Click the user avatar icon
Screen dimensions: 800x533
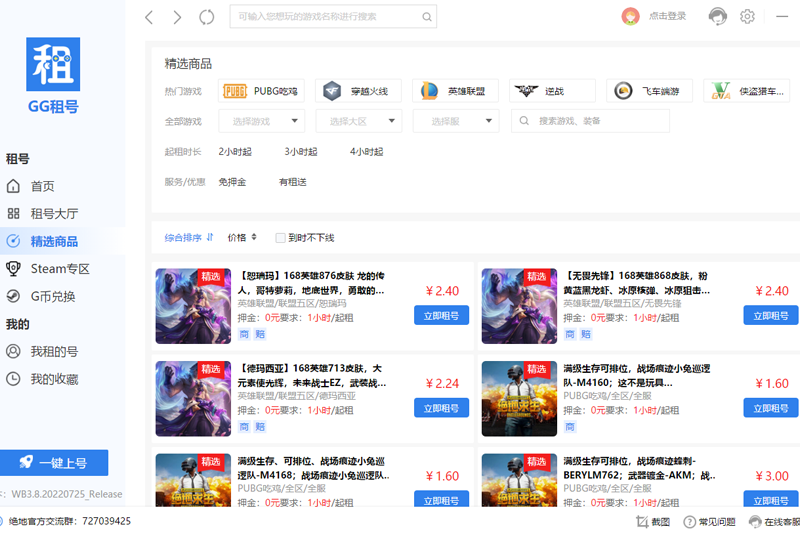tap(631, 16)
